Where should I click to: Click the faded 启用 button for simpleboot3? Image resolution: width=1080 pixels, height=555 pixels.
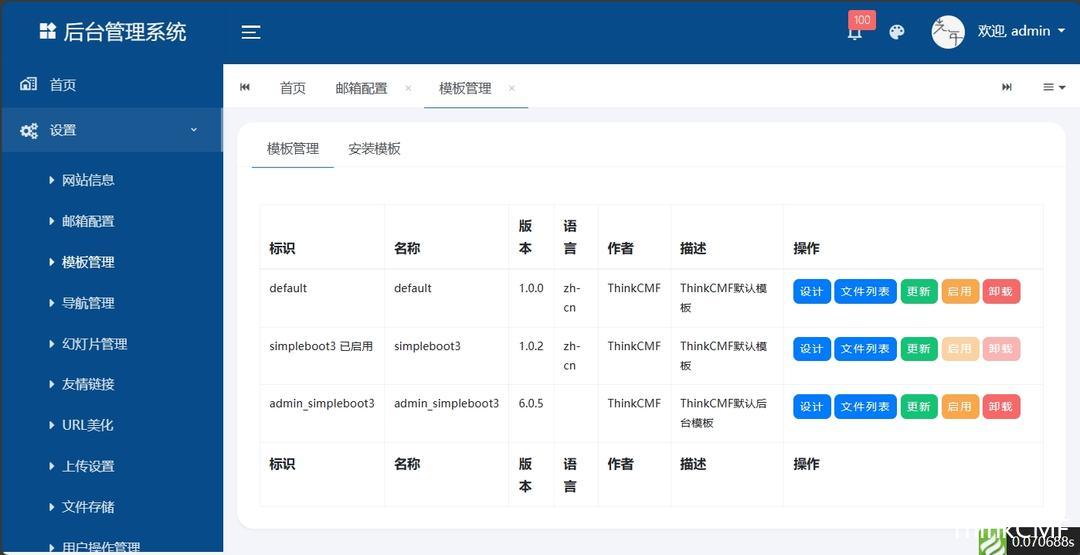tap(959, 349)
